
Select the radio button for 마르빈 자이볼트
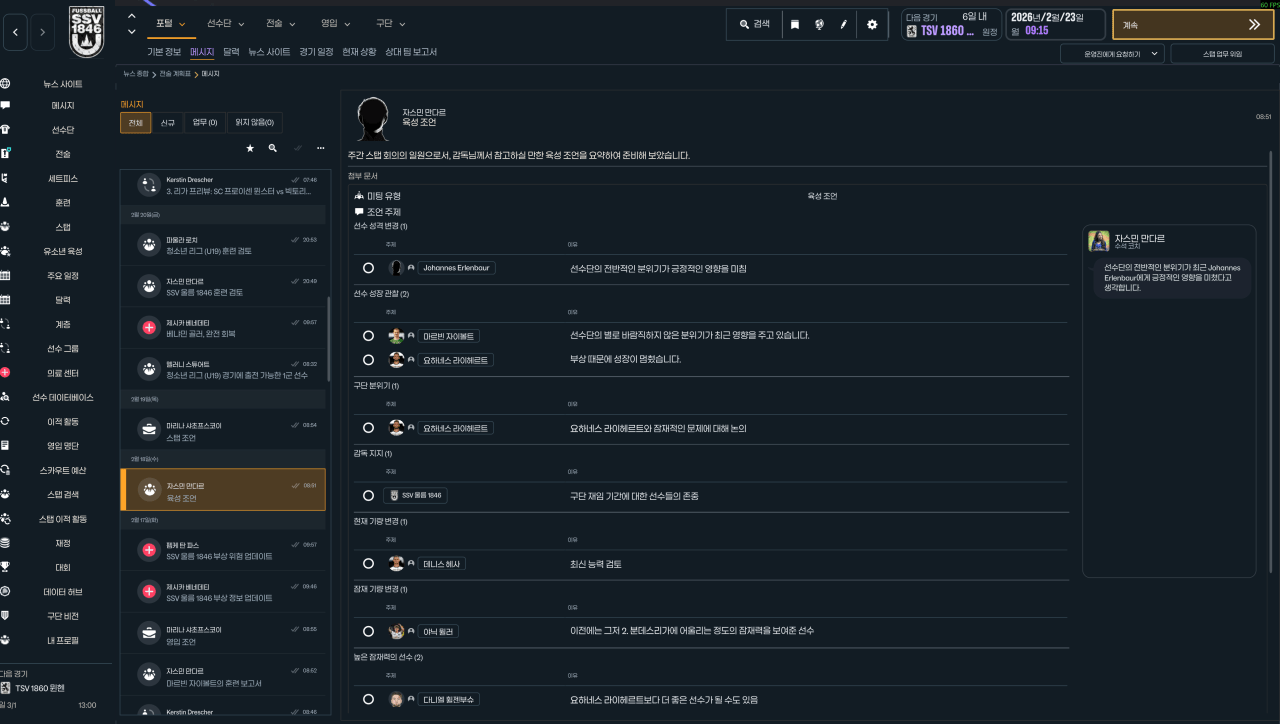(x=369, y=336)
